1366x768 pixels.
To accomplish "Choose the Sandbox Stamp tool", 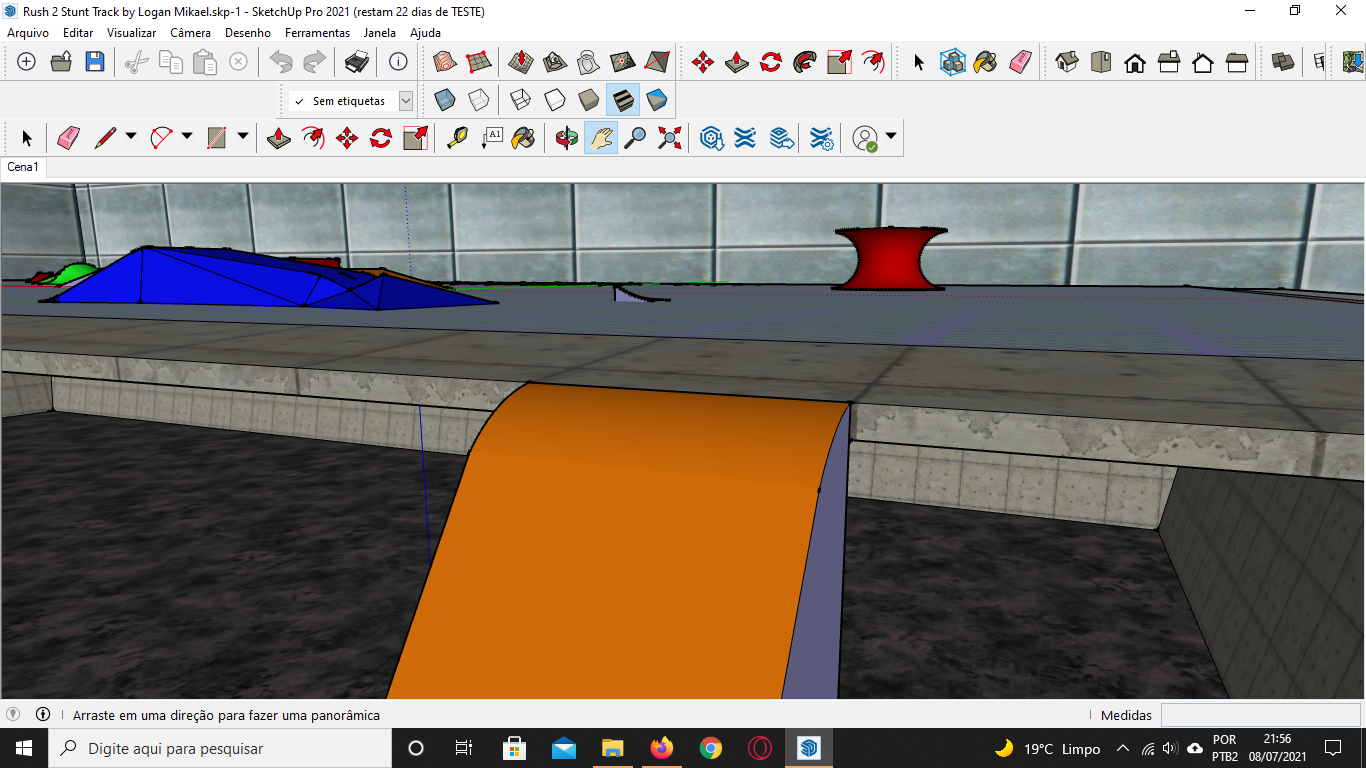I will tap(555, 62).
